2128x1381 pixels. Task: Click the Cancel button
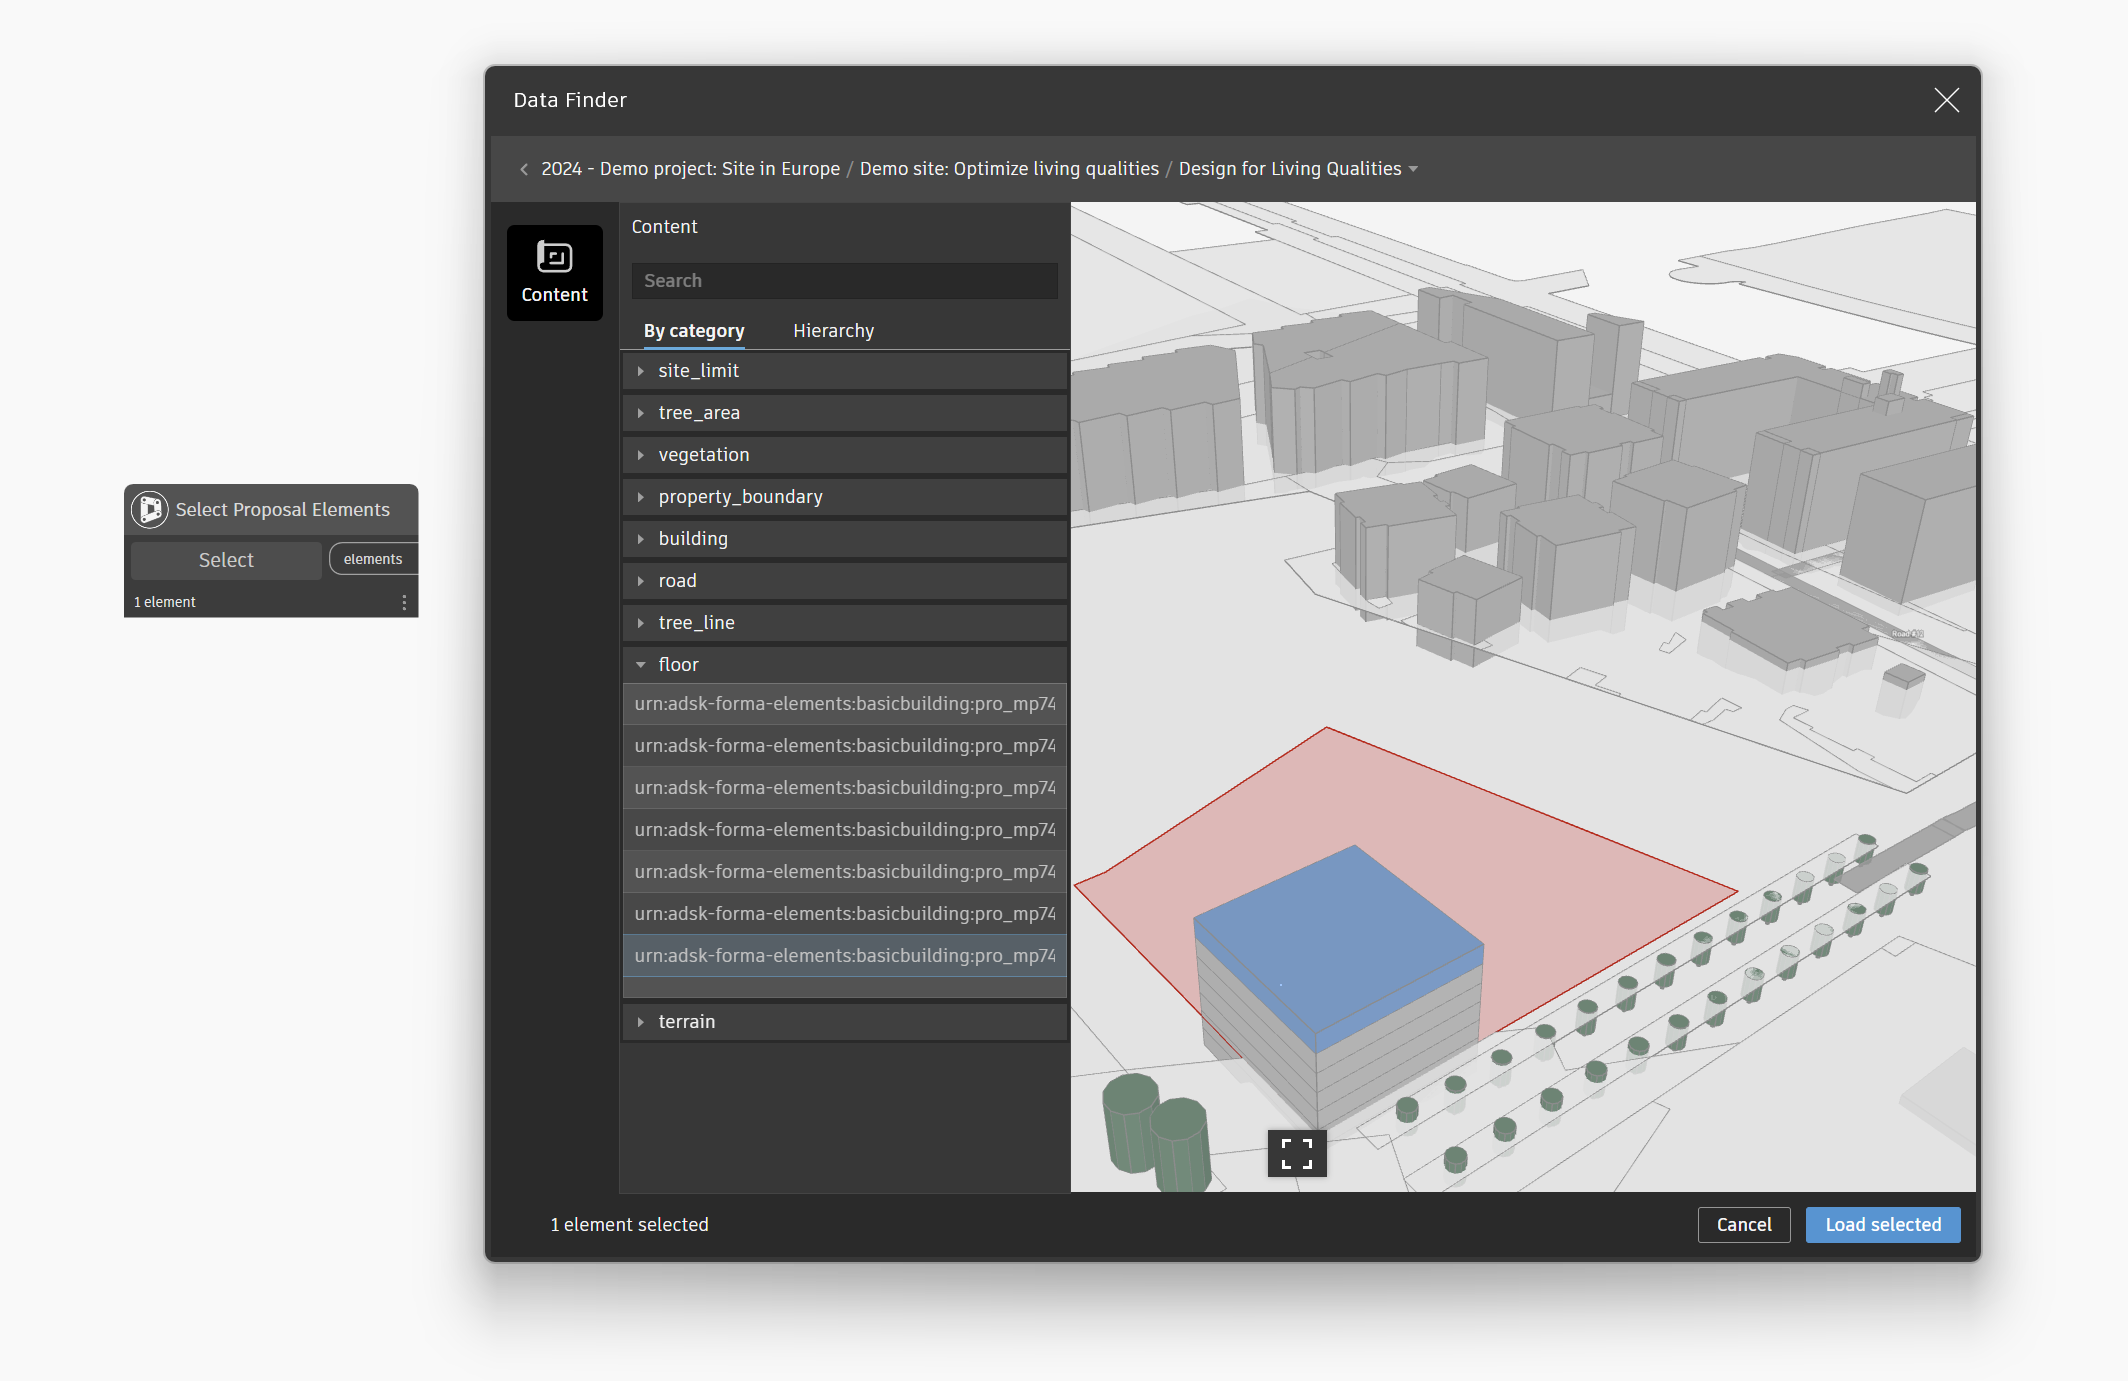pos(1743,1224)
